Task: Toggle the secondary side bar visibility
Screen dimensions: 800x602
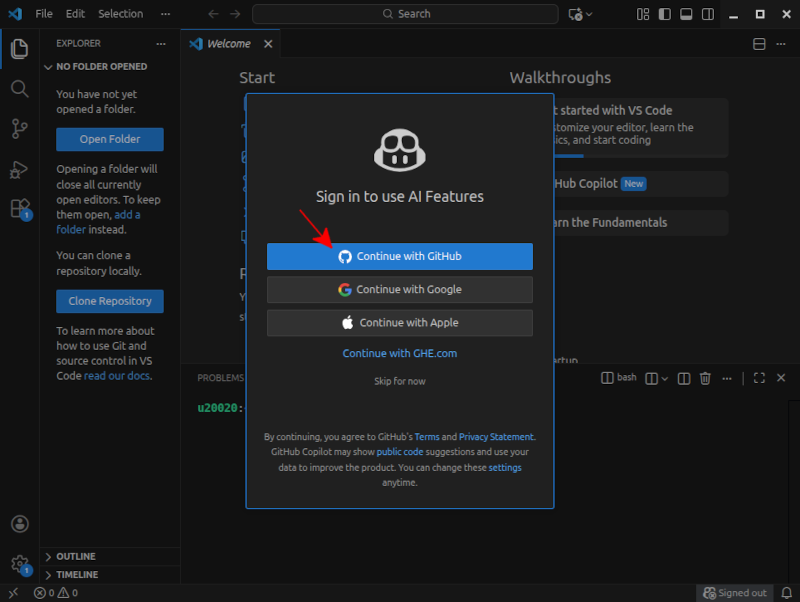Action: [x=707, y=14]
